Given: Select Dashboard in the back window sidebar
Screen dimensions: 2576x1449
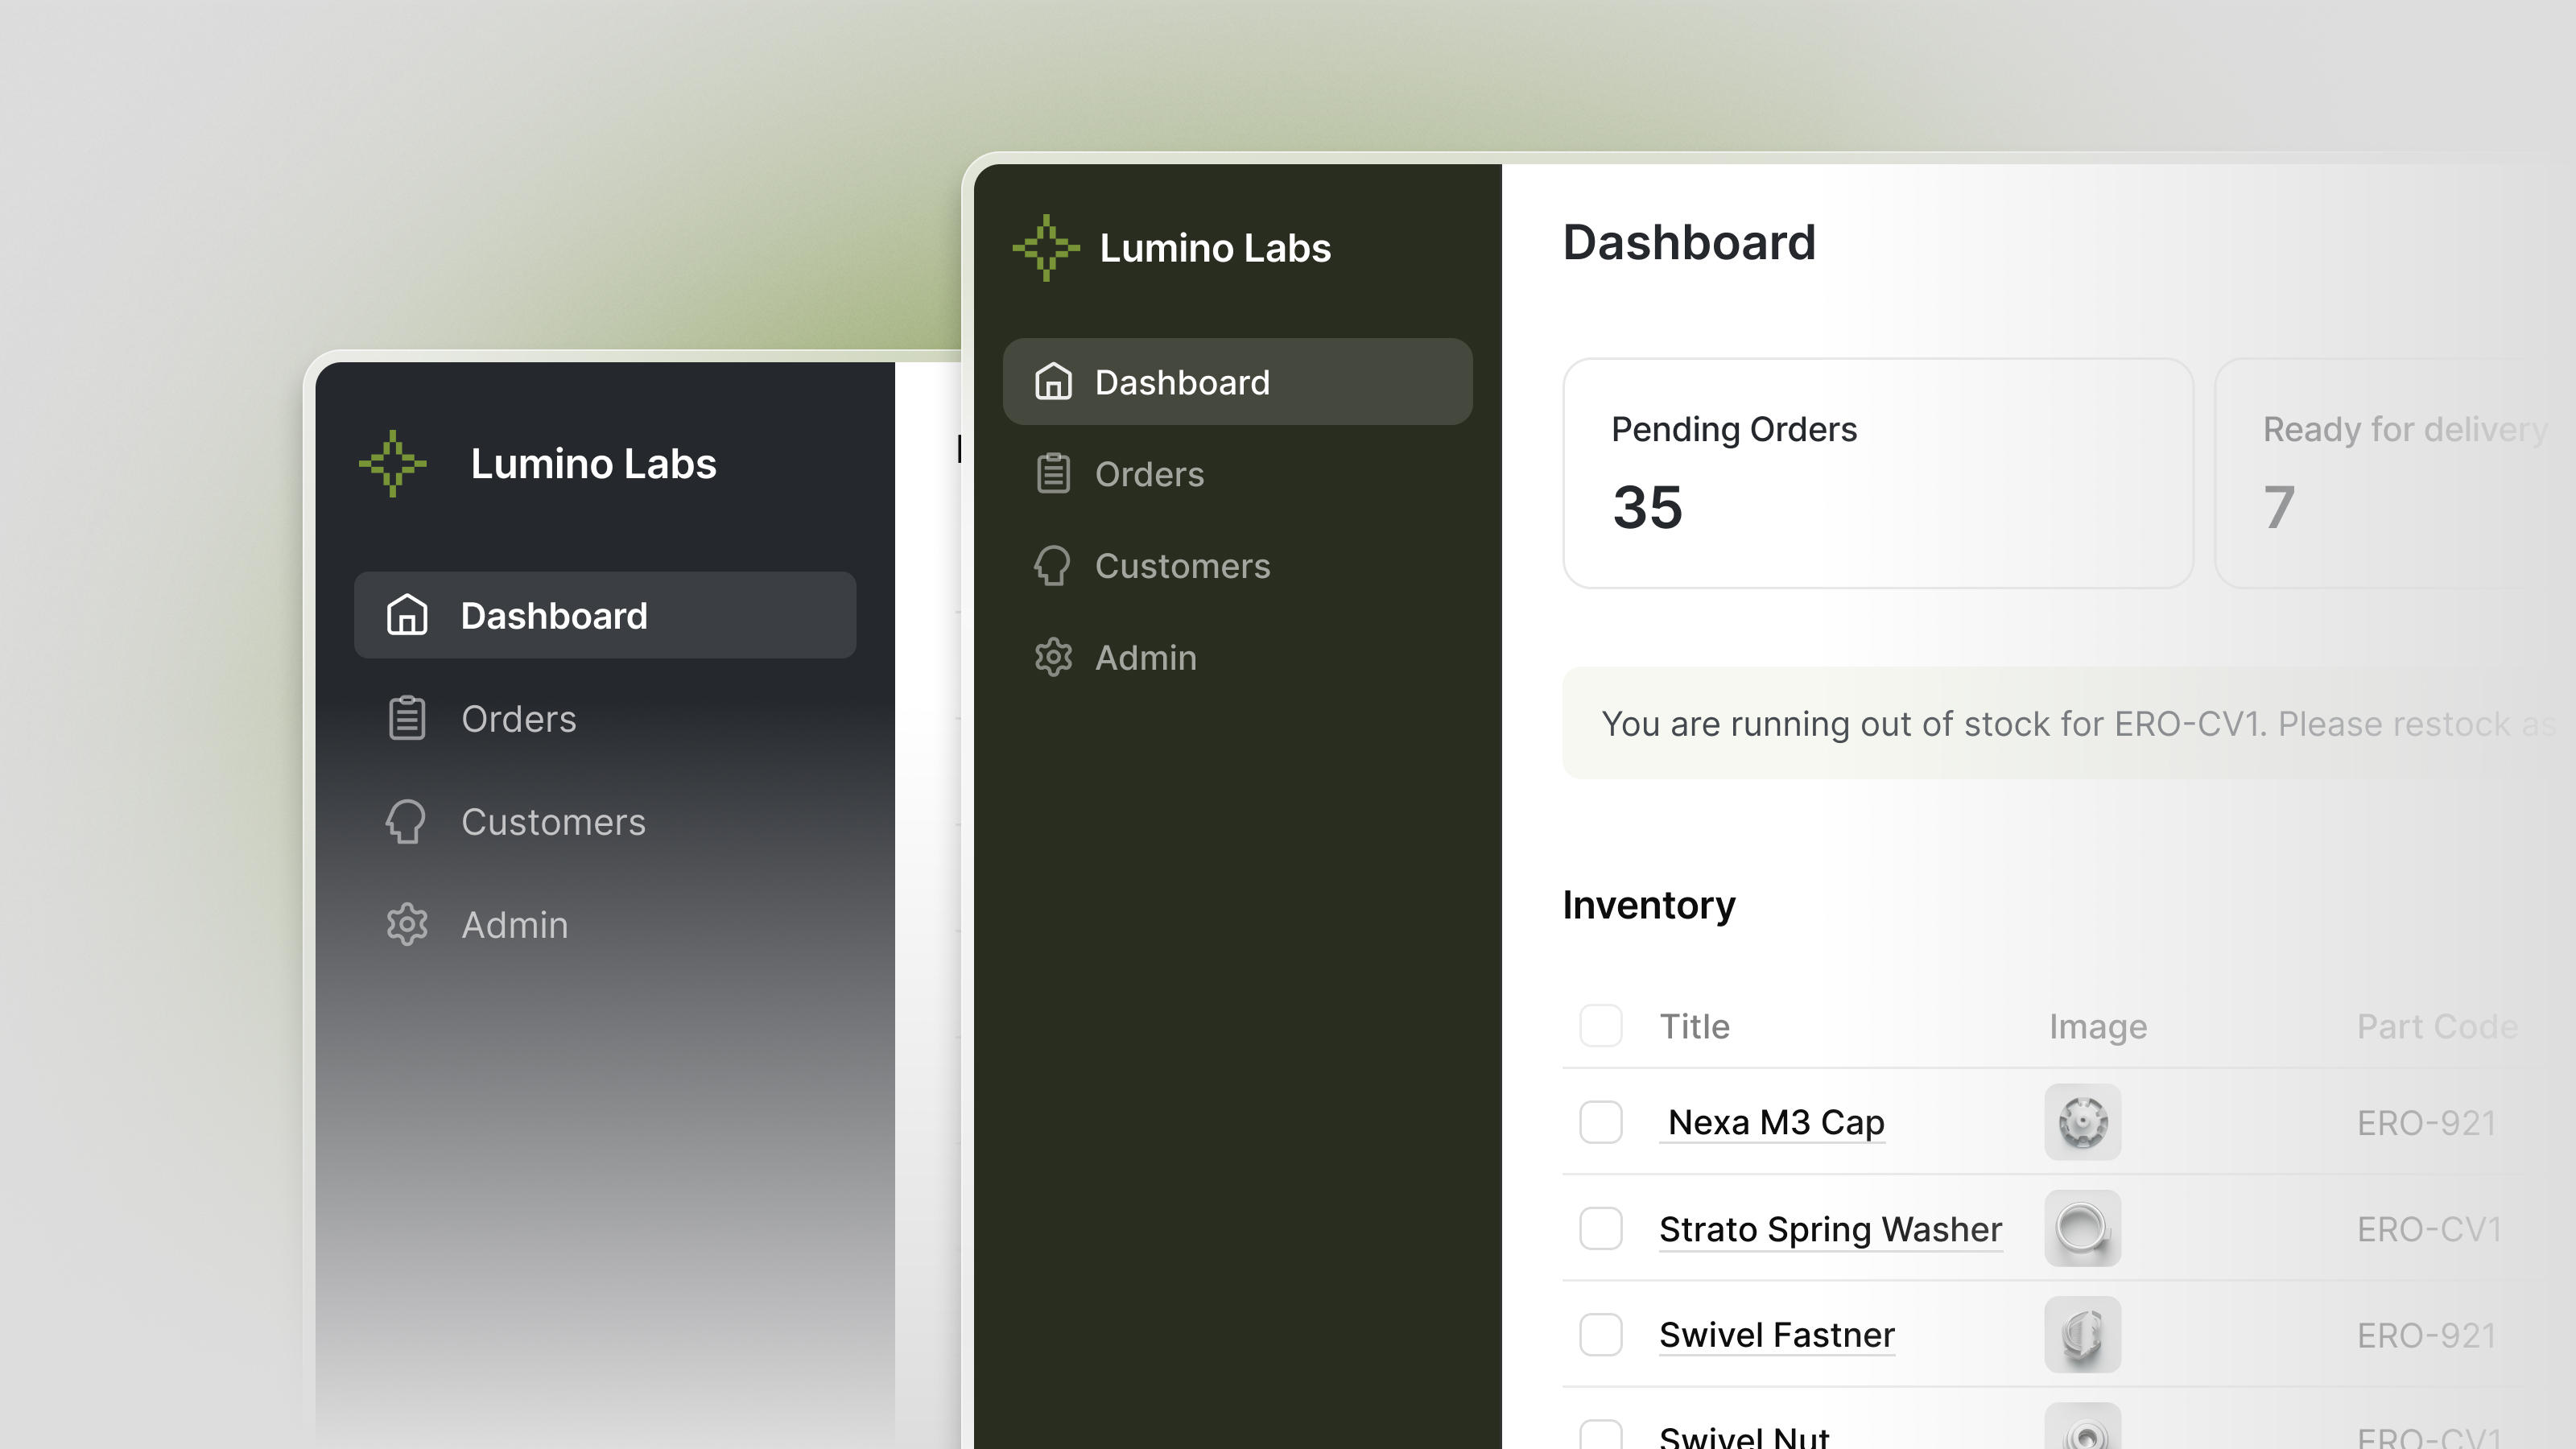Looking at the screenshot, I should 605,615.
